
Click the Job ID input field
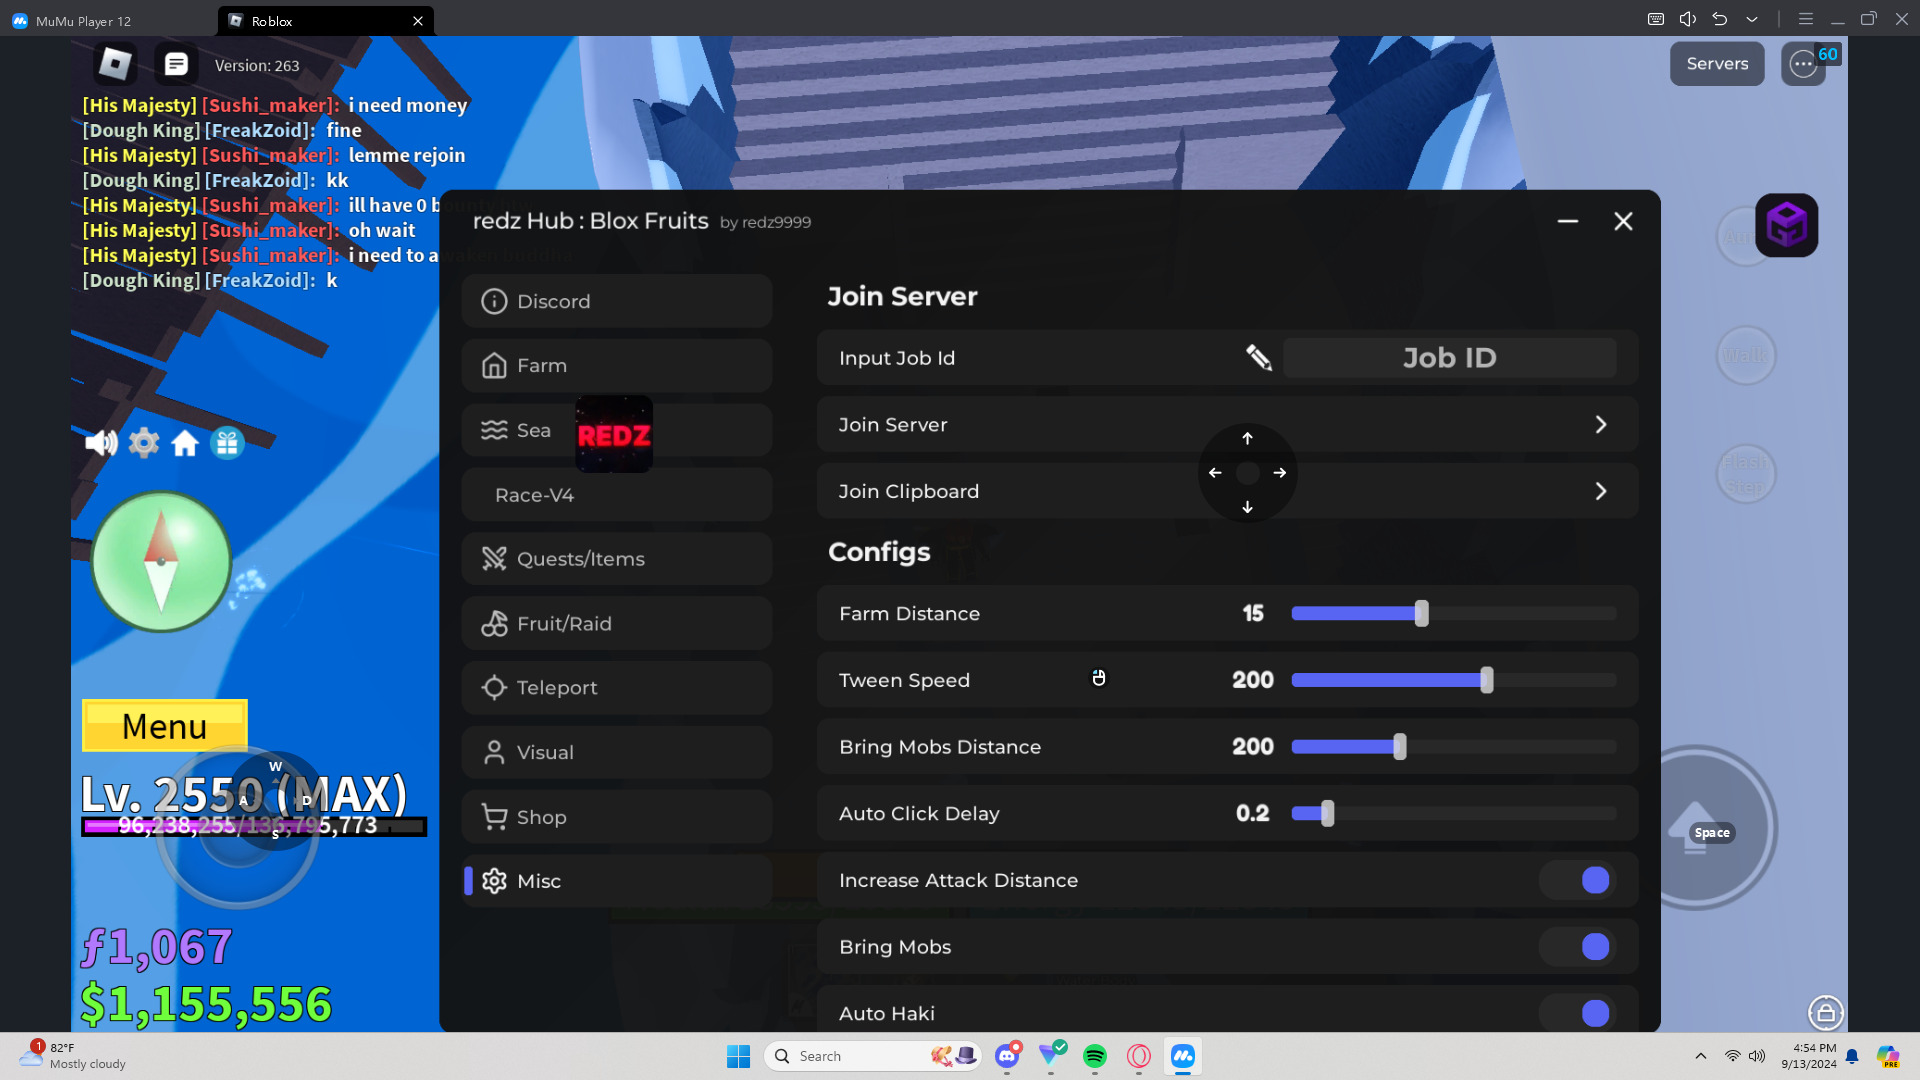(1450, 357)
